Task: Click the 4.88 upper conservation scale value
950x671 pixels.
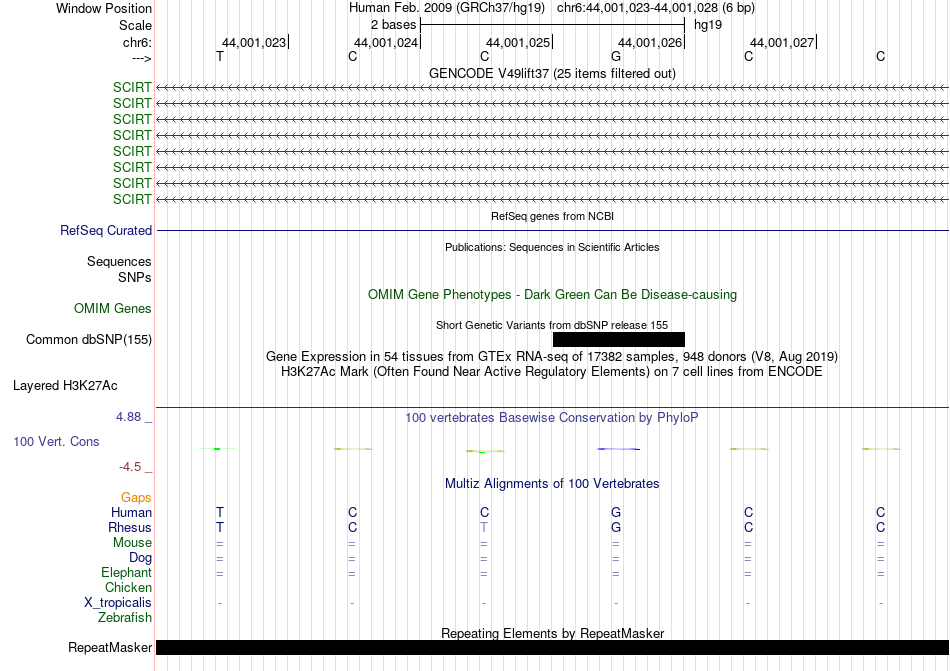Action: [129, 417]
